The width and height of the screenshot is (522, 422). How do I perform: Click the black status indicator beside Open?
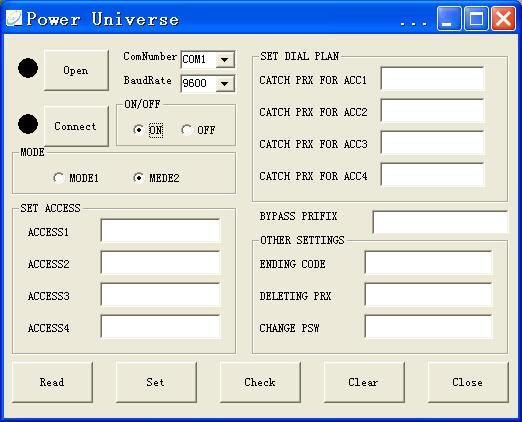28,68
